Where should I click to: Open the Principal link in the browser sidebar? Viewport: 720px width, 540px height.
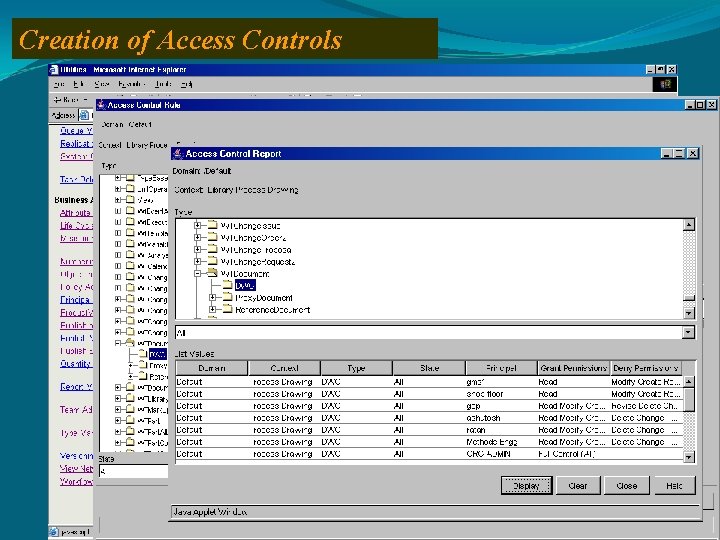(76, 299)
